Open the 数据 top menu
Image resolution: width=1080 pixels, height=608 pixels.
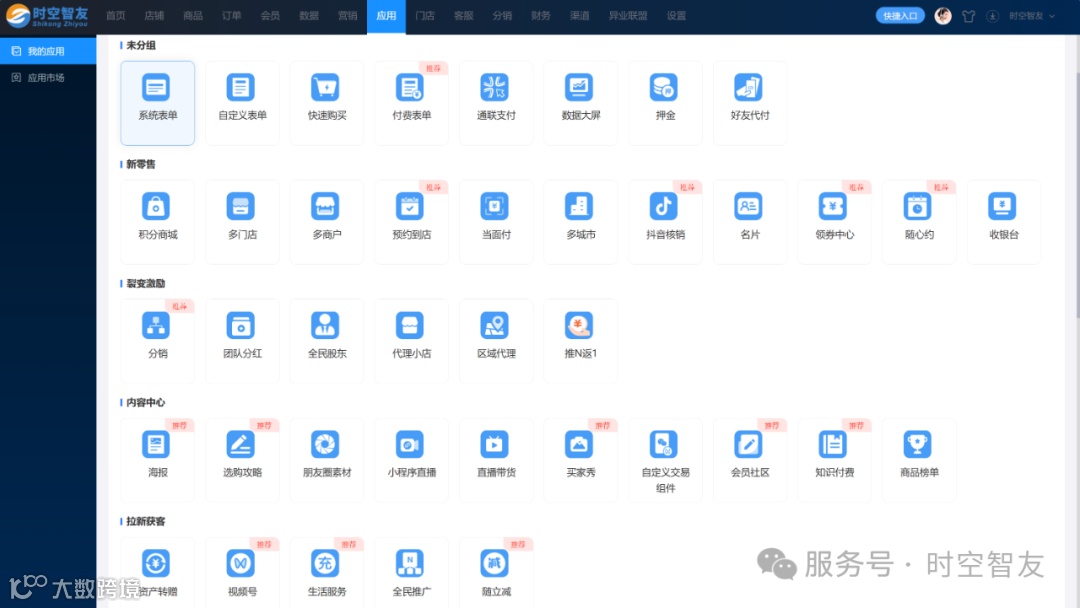(309, 16)
